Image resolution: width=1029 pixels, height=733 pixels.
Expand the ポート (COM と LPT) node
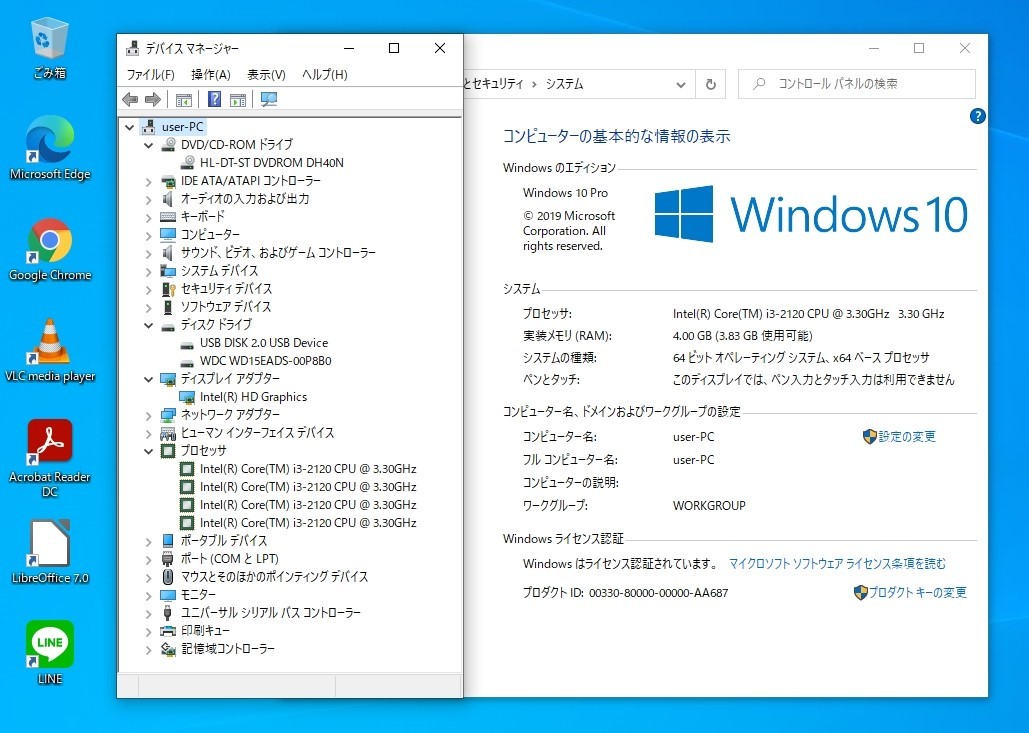point(148,560)
